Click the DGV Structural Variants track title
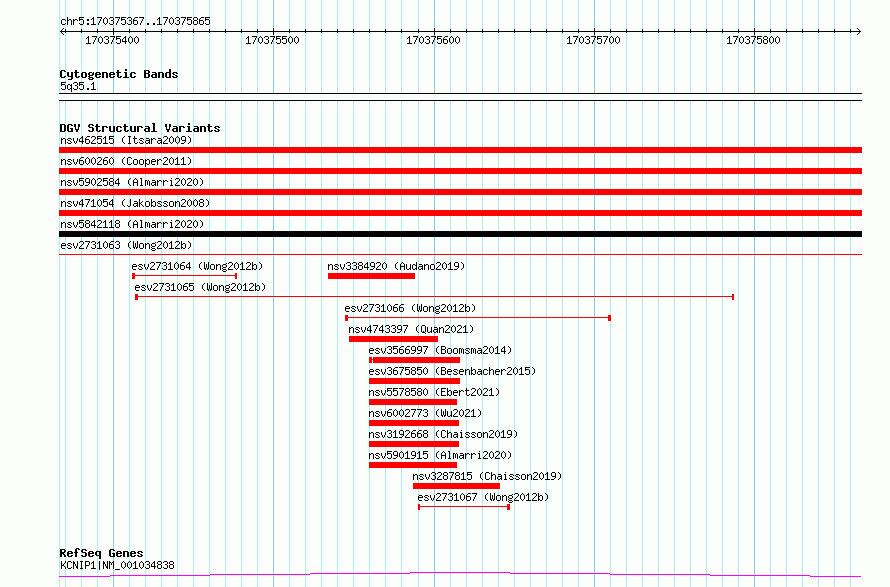890x587 pixels. tap(140, 128)
